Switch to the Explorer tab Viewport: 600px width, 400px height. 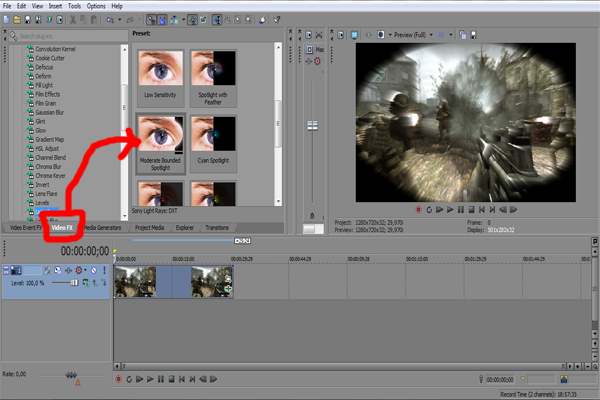[185, 228]
